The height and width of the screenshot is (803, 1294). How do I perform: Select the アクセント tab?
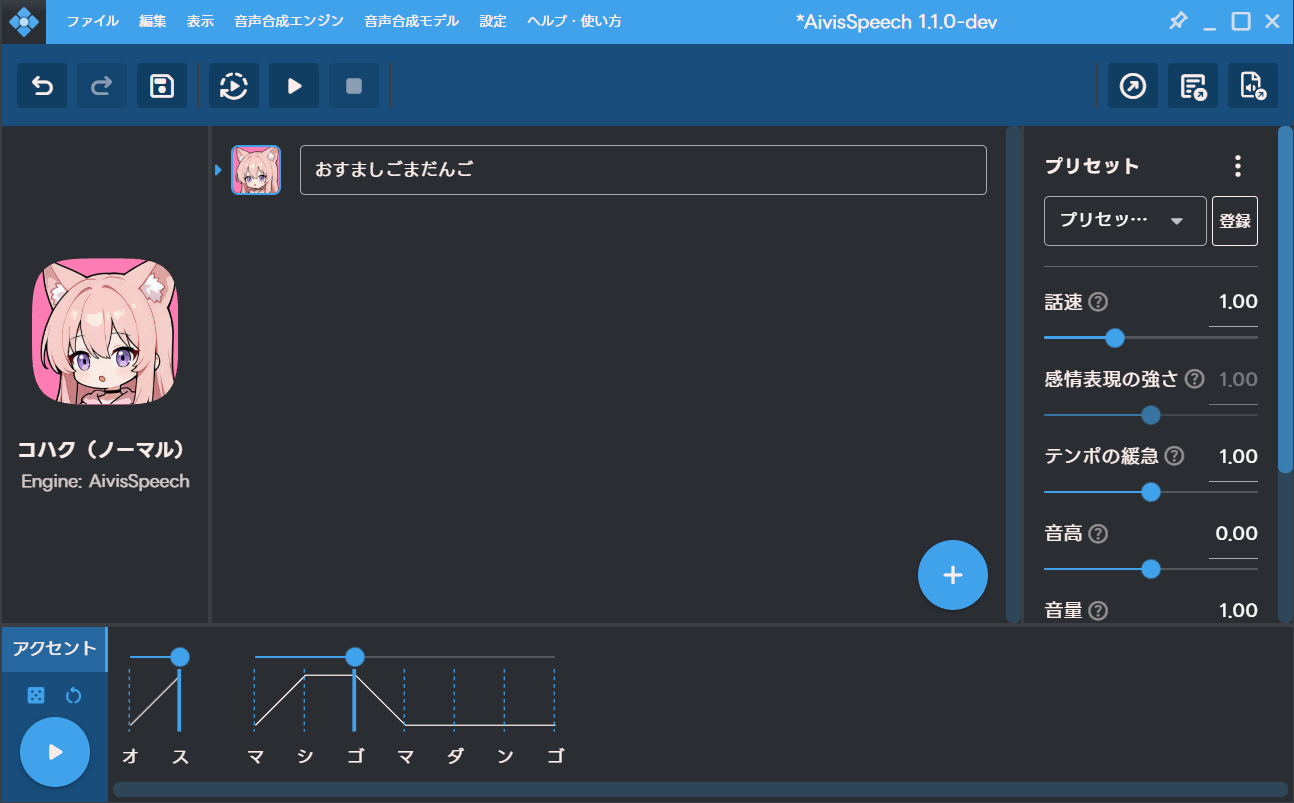click(x=54, y=648)
